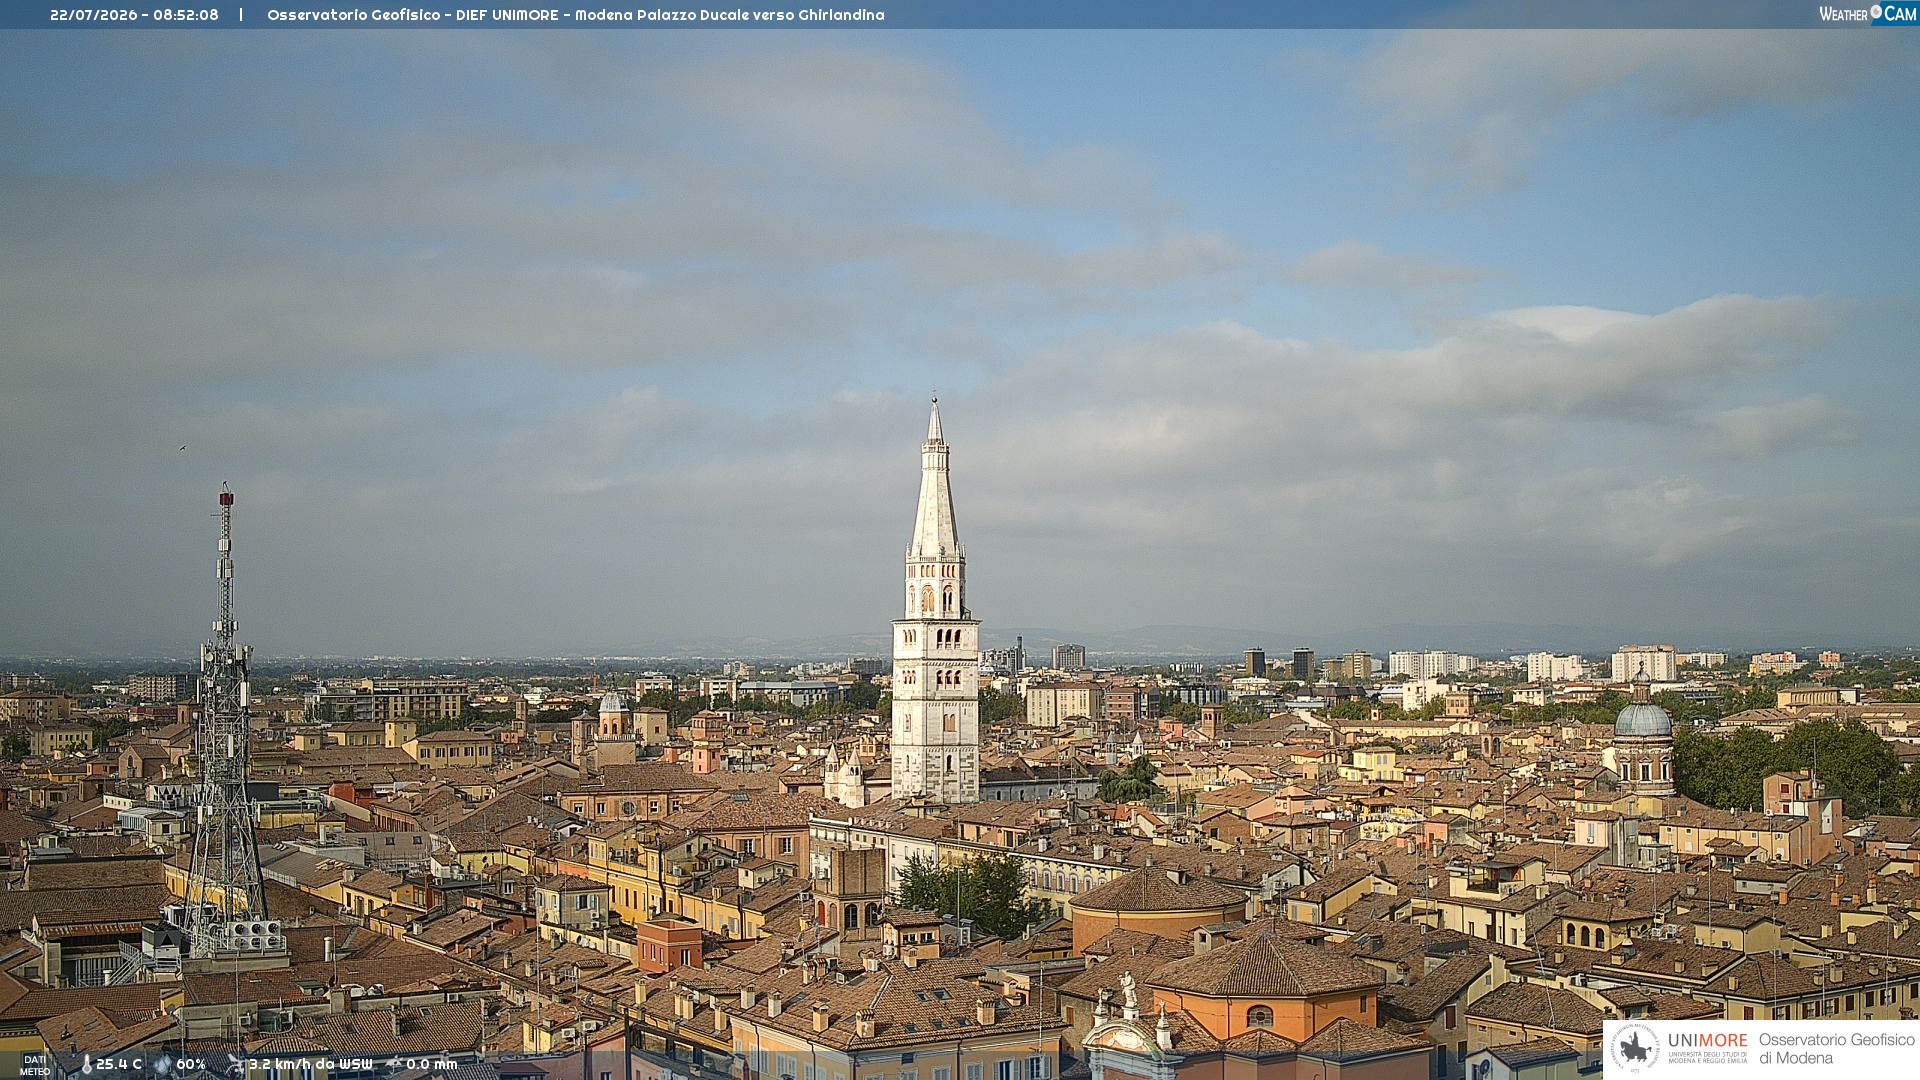Click the 3.2 km/h da WSW reading
This screenshot has width=1920, height=1080.
[311, 1064]
